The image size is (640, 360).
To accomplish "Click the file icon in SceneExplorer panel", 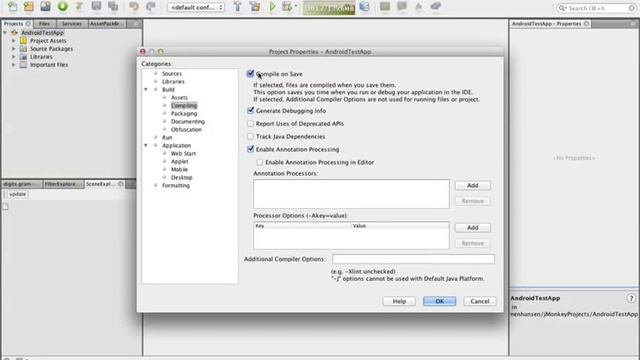I will click(5, 207).
